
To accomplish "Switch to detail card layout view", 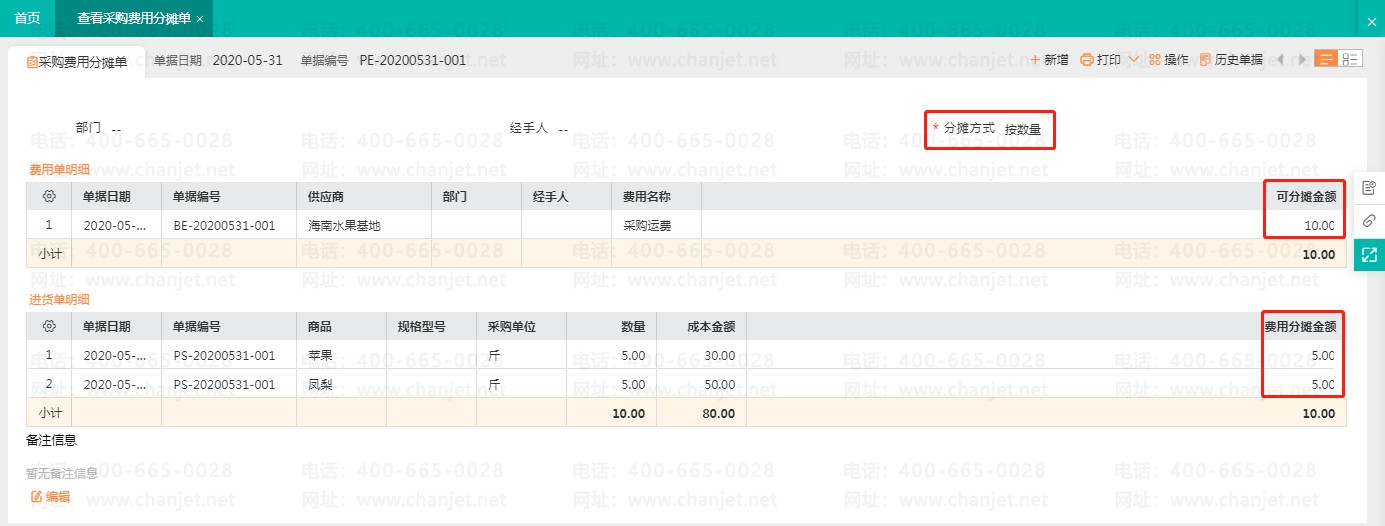I will (1350, 60).
